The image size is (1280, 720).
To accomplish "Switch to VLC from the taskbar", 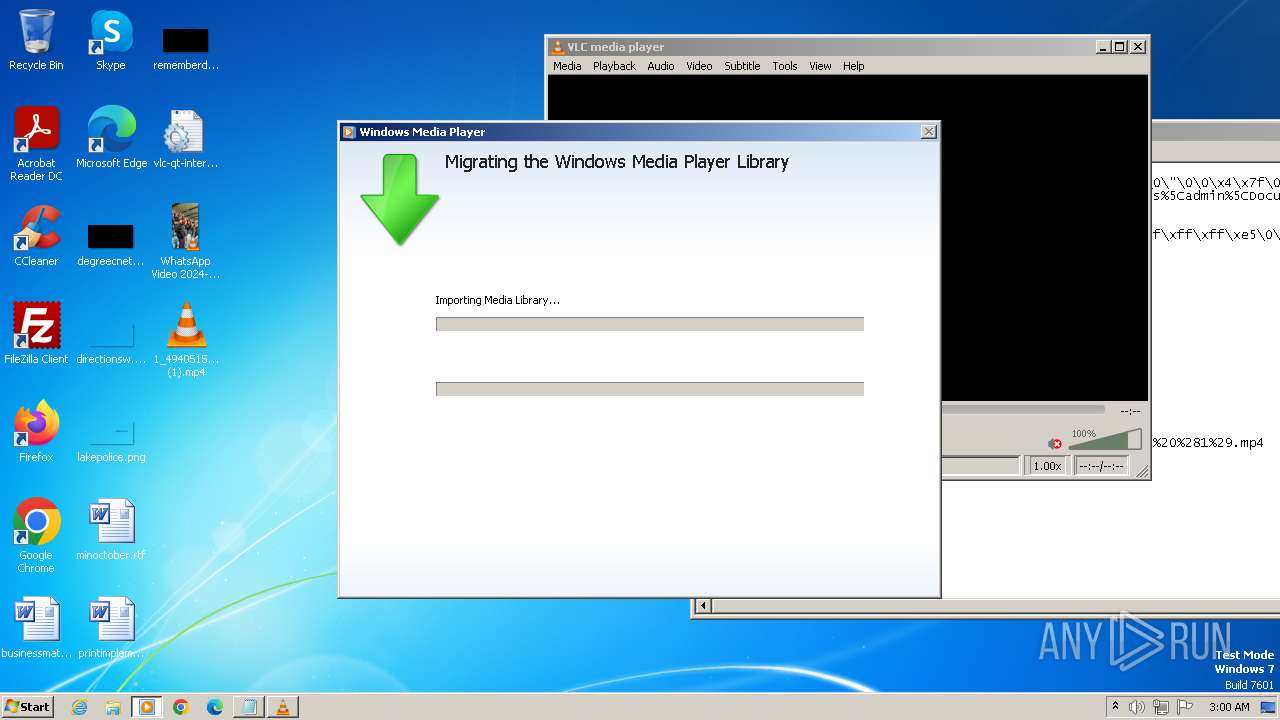I will (283, 707).
